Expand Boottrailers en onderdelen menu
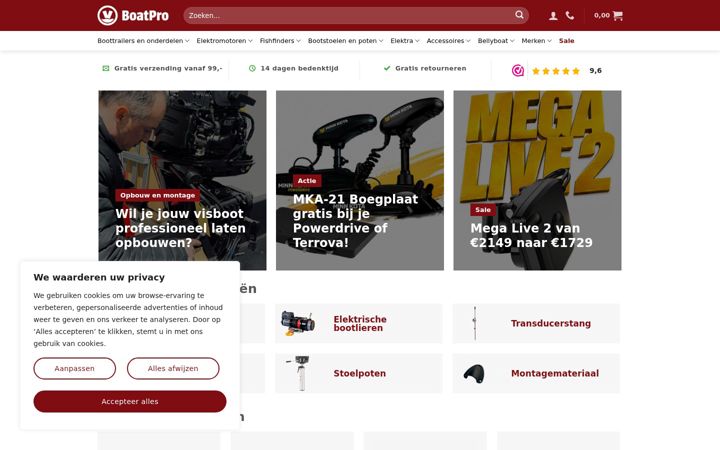 pyautogui.click(x=143, y=41)
